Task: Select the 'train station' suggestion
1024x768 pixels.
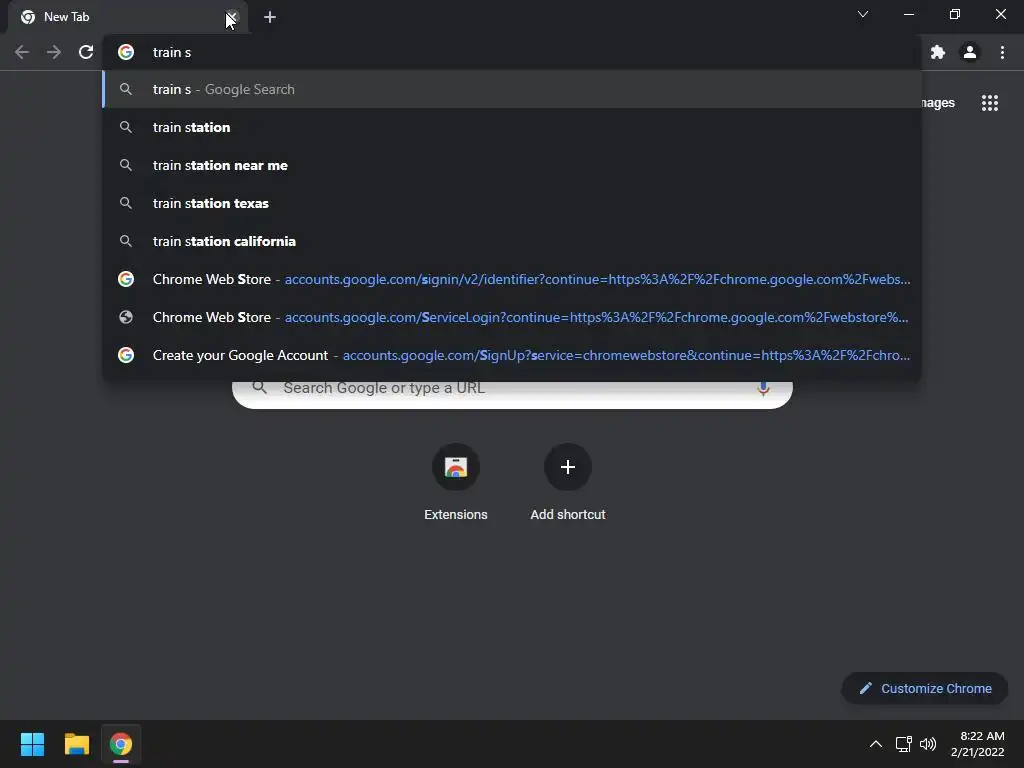Action: [x=512, y=127]
